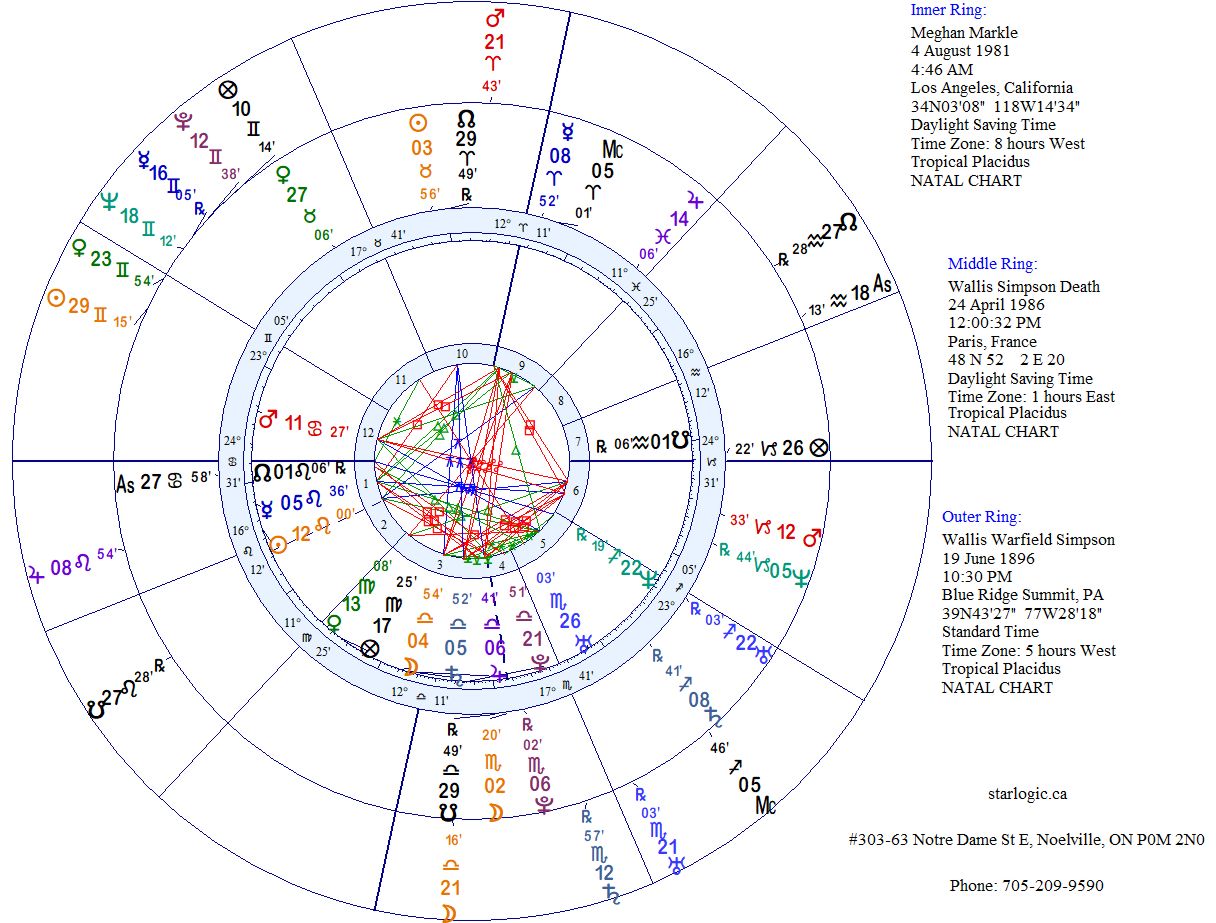The height and width of the screenshot is (923, 1216).
Task: Select the South Node glyph at 27 Leo
Action: click(x=96, y=710)
